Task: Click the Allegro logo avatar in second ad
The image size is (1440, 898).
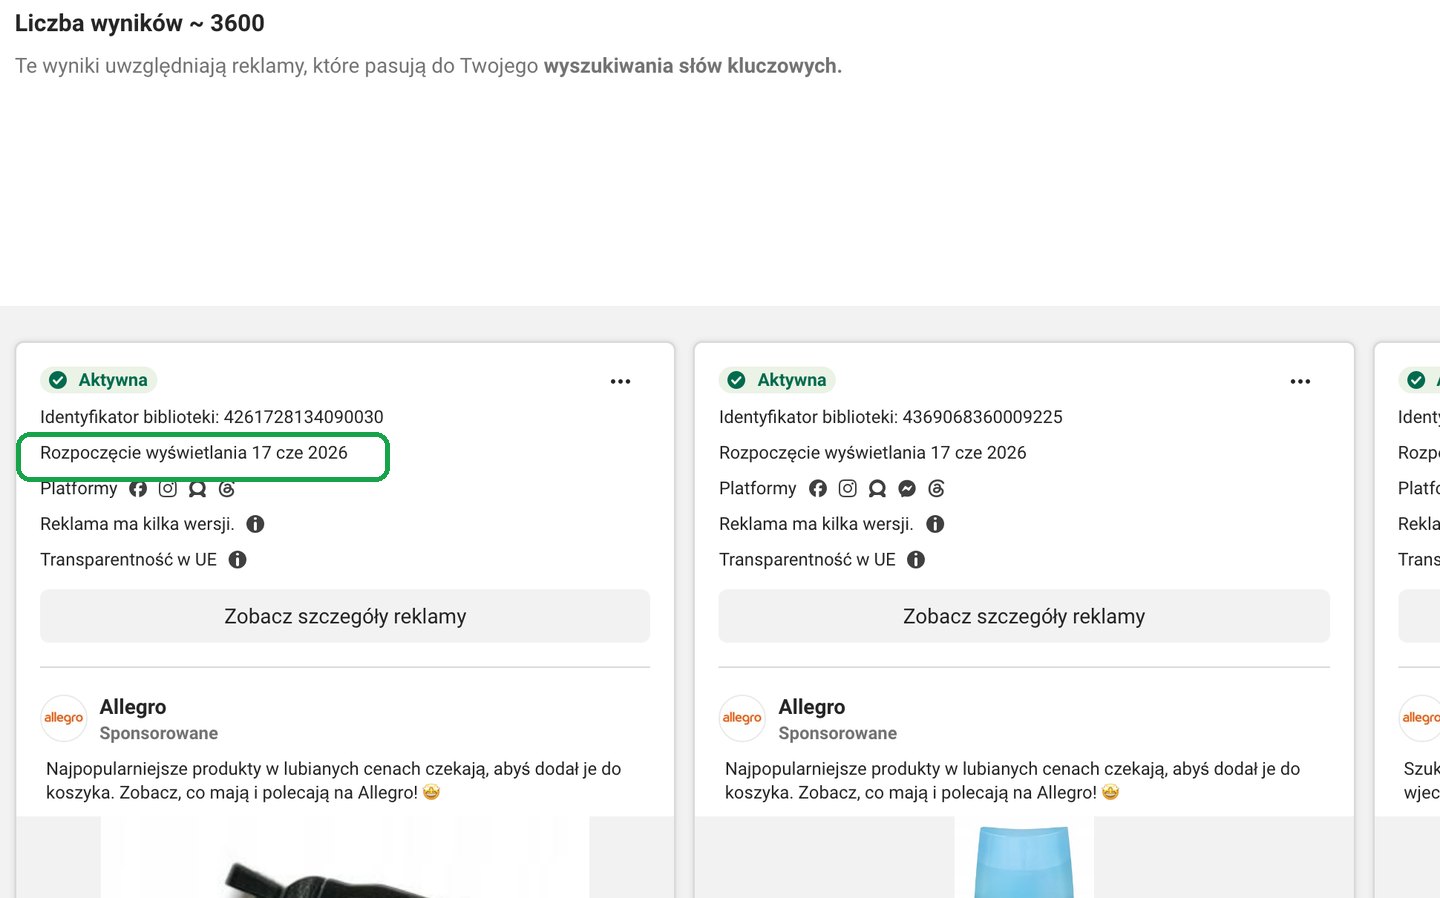Action: [742, 718]
